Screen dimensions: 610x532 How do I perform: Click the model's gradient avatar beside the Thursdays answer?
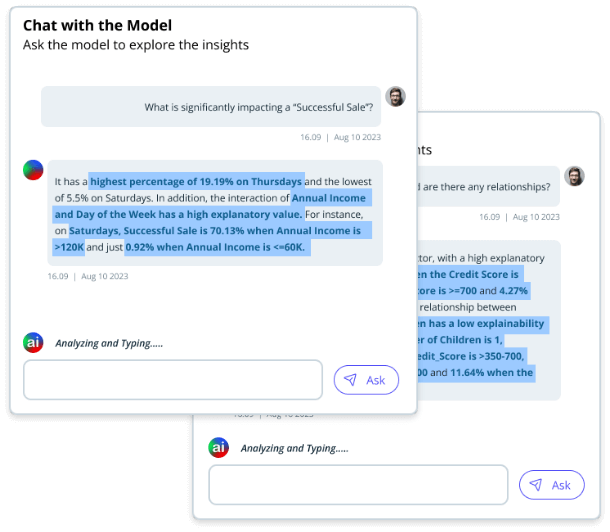coord(33,169)
